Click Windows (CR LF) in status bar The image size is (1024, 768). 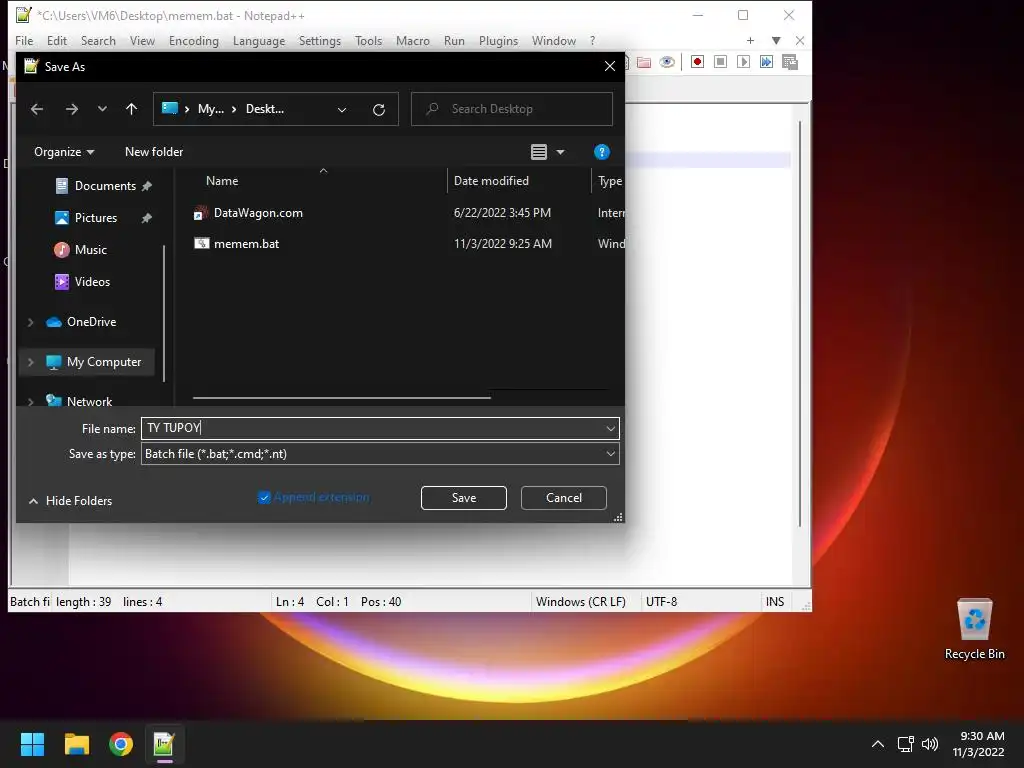point(581,601)
